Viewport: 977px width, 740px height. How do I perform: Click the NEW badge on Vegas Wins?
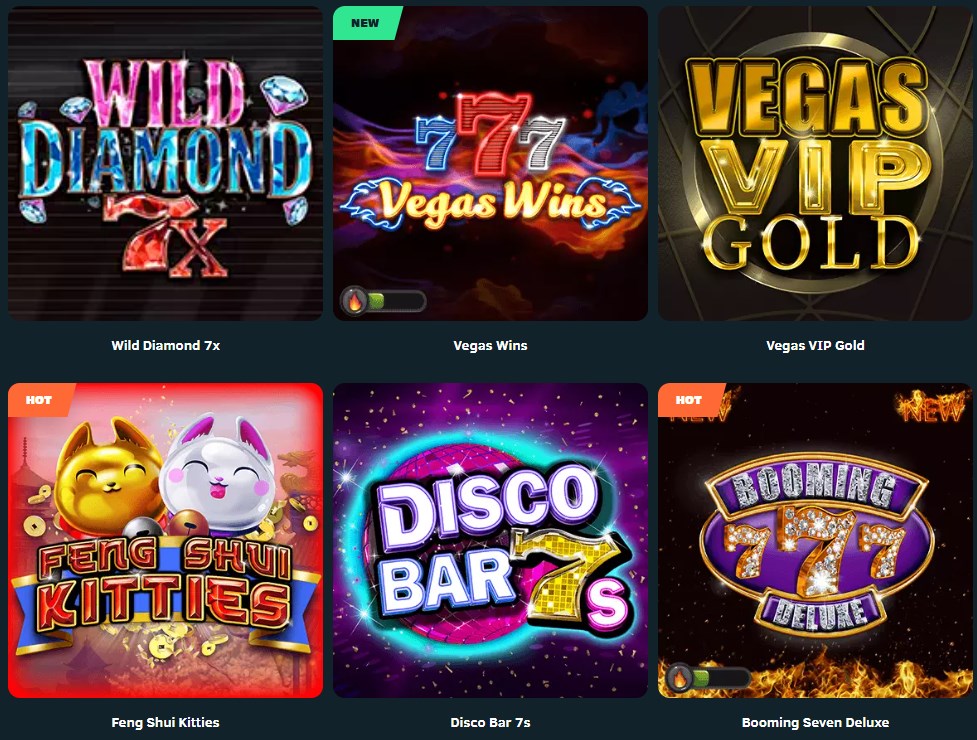pyautogui.click(x=366, y=23)
